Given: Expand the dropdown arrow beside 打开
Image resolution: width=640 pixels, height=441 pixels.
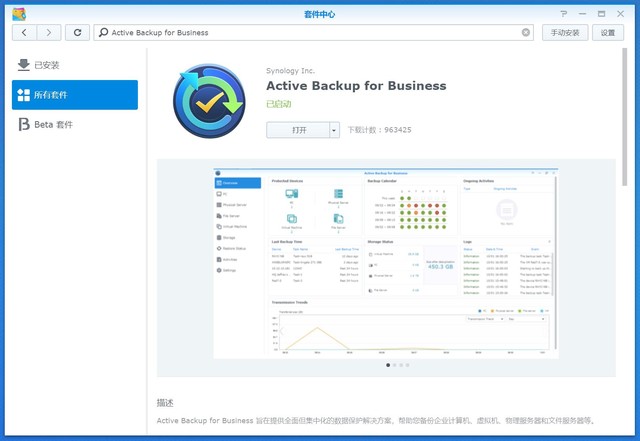Looking at the screenshot, I should pyautogui.click(x=334, y=130).
